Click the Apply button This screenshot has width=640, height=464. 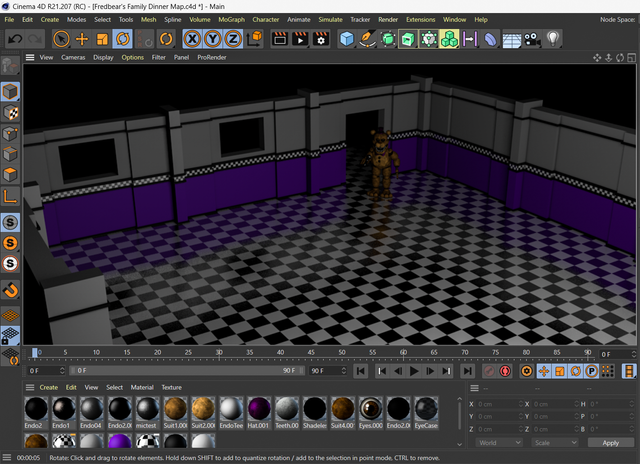pyautogui.click(x=609, y=442)
